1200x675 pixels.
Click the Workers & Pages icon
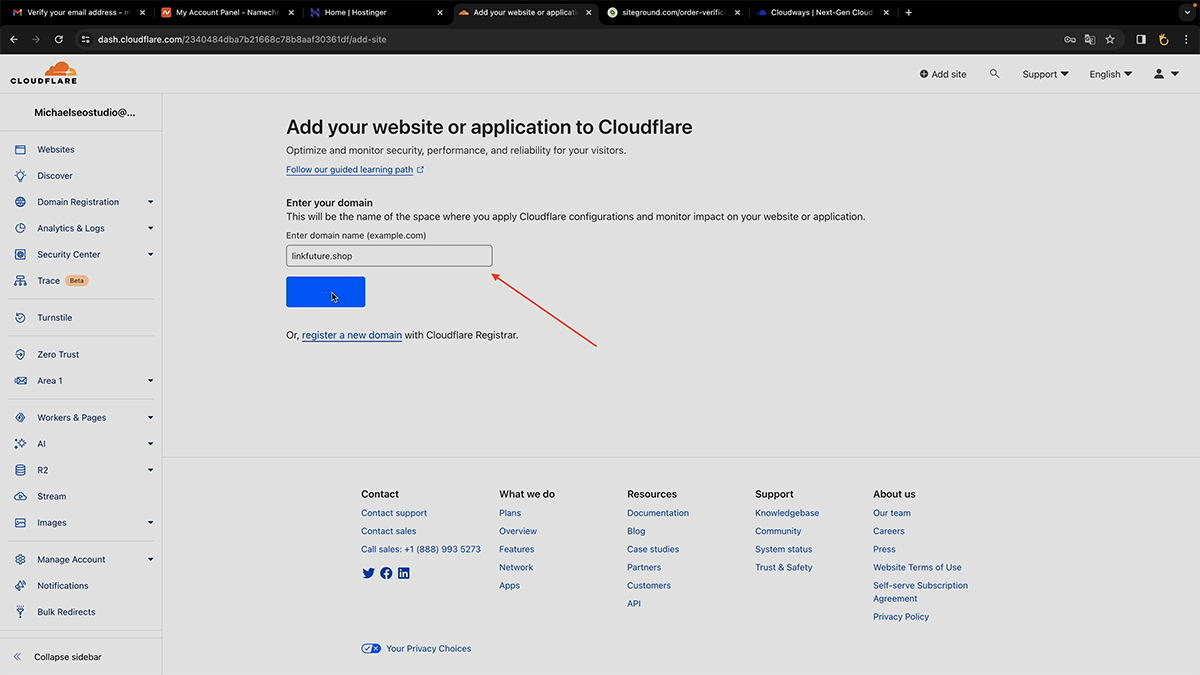pos(20,418)
